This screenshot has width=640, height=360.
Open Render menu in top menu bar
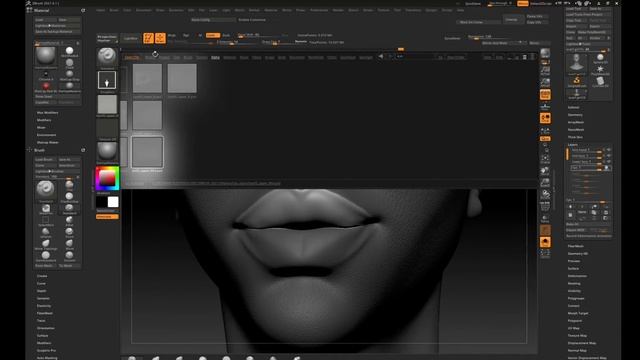pos(338,10)
